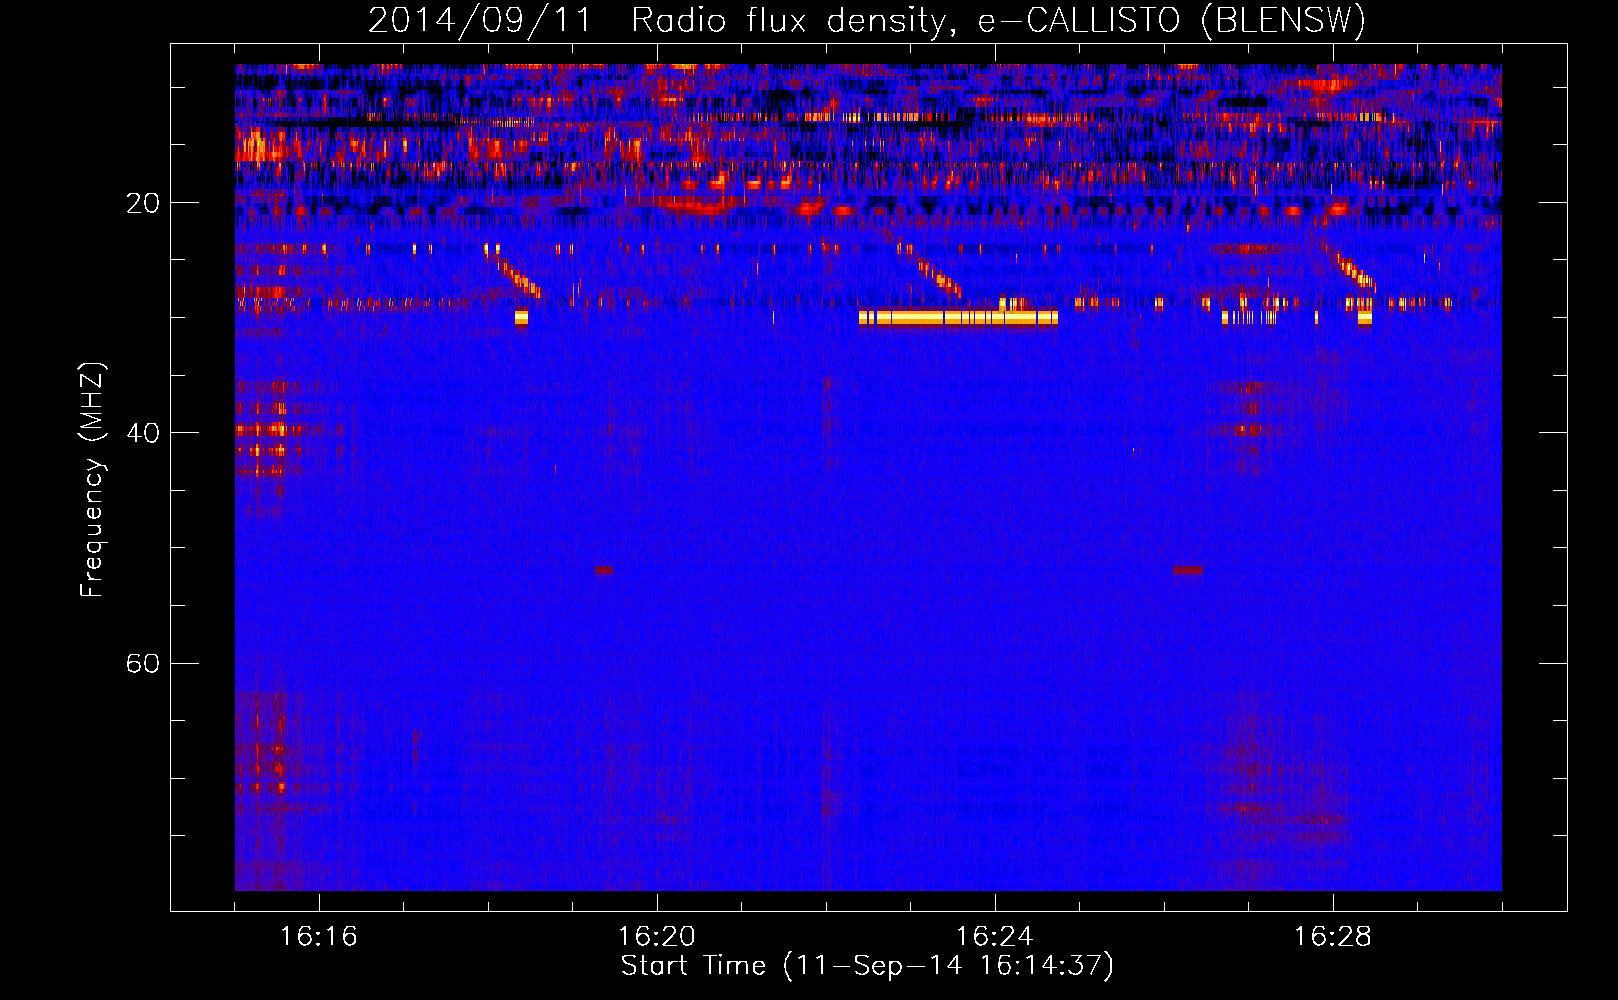The image size is (1618, 1000).
Task: Click the 16:28 time tick label
Action: [x=1332, y=937]
